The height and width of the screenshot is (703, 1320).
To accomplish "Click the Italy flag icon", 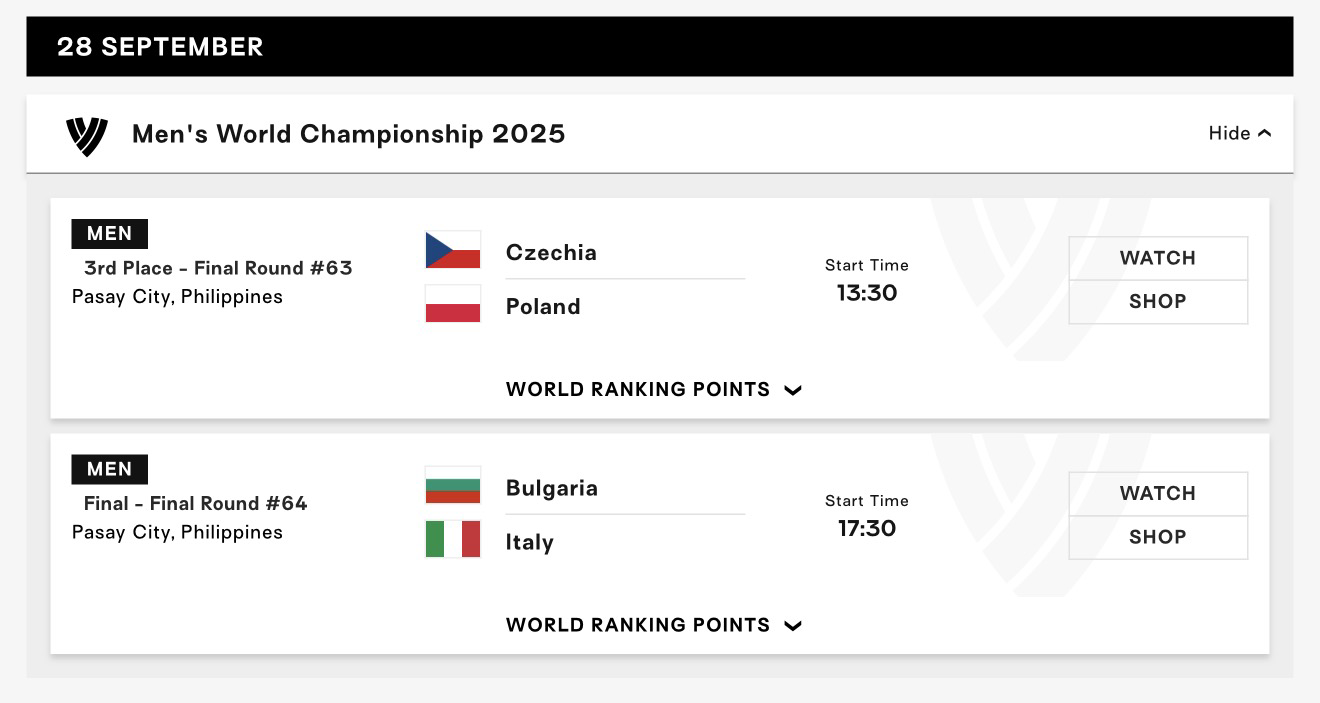I will pos(453,539).
